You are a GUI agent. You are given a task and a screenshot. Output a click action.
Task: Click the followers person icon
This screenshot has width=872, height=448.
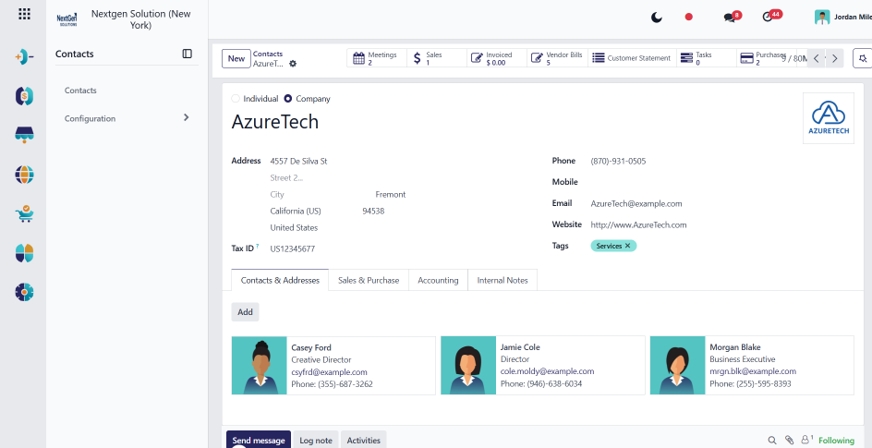point(806,439)
